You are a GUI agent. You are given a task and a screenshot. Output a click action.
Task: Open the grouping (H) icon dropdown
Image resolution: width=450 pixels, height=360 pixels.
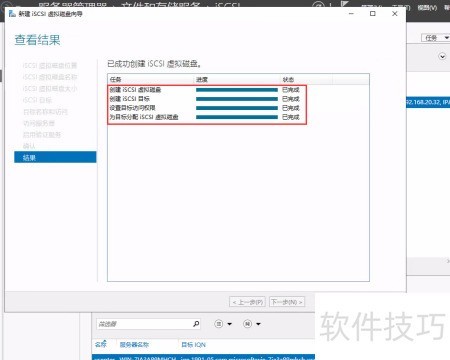coord(247,324)
